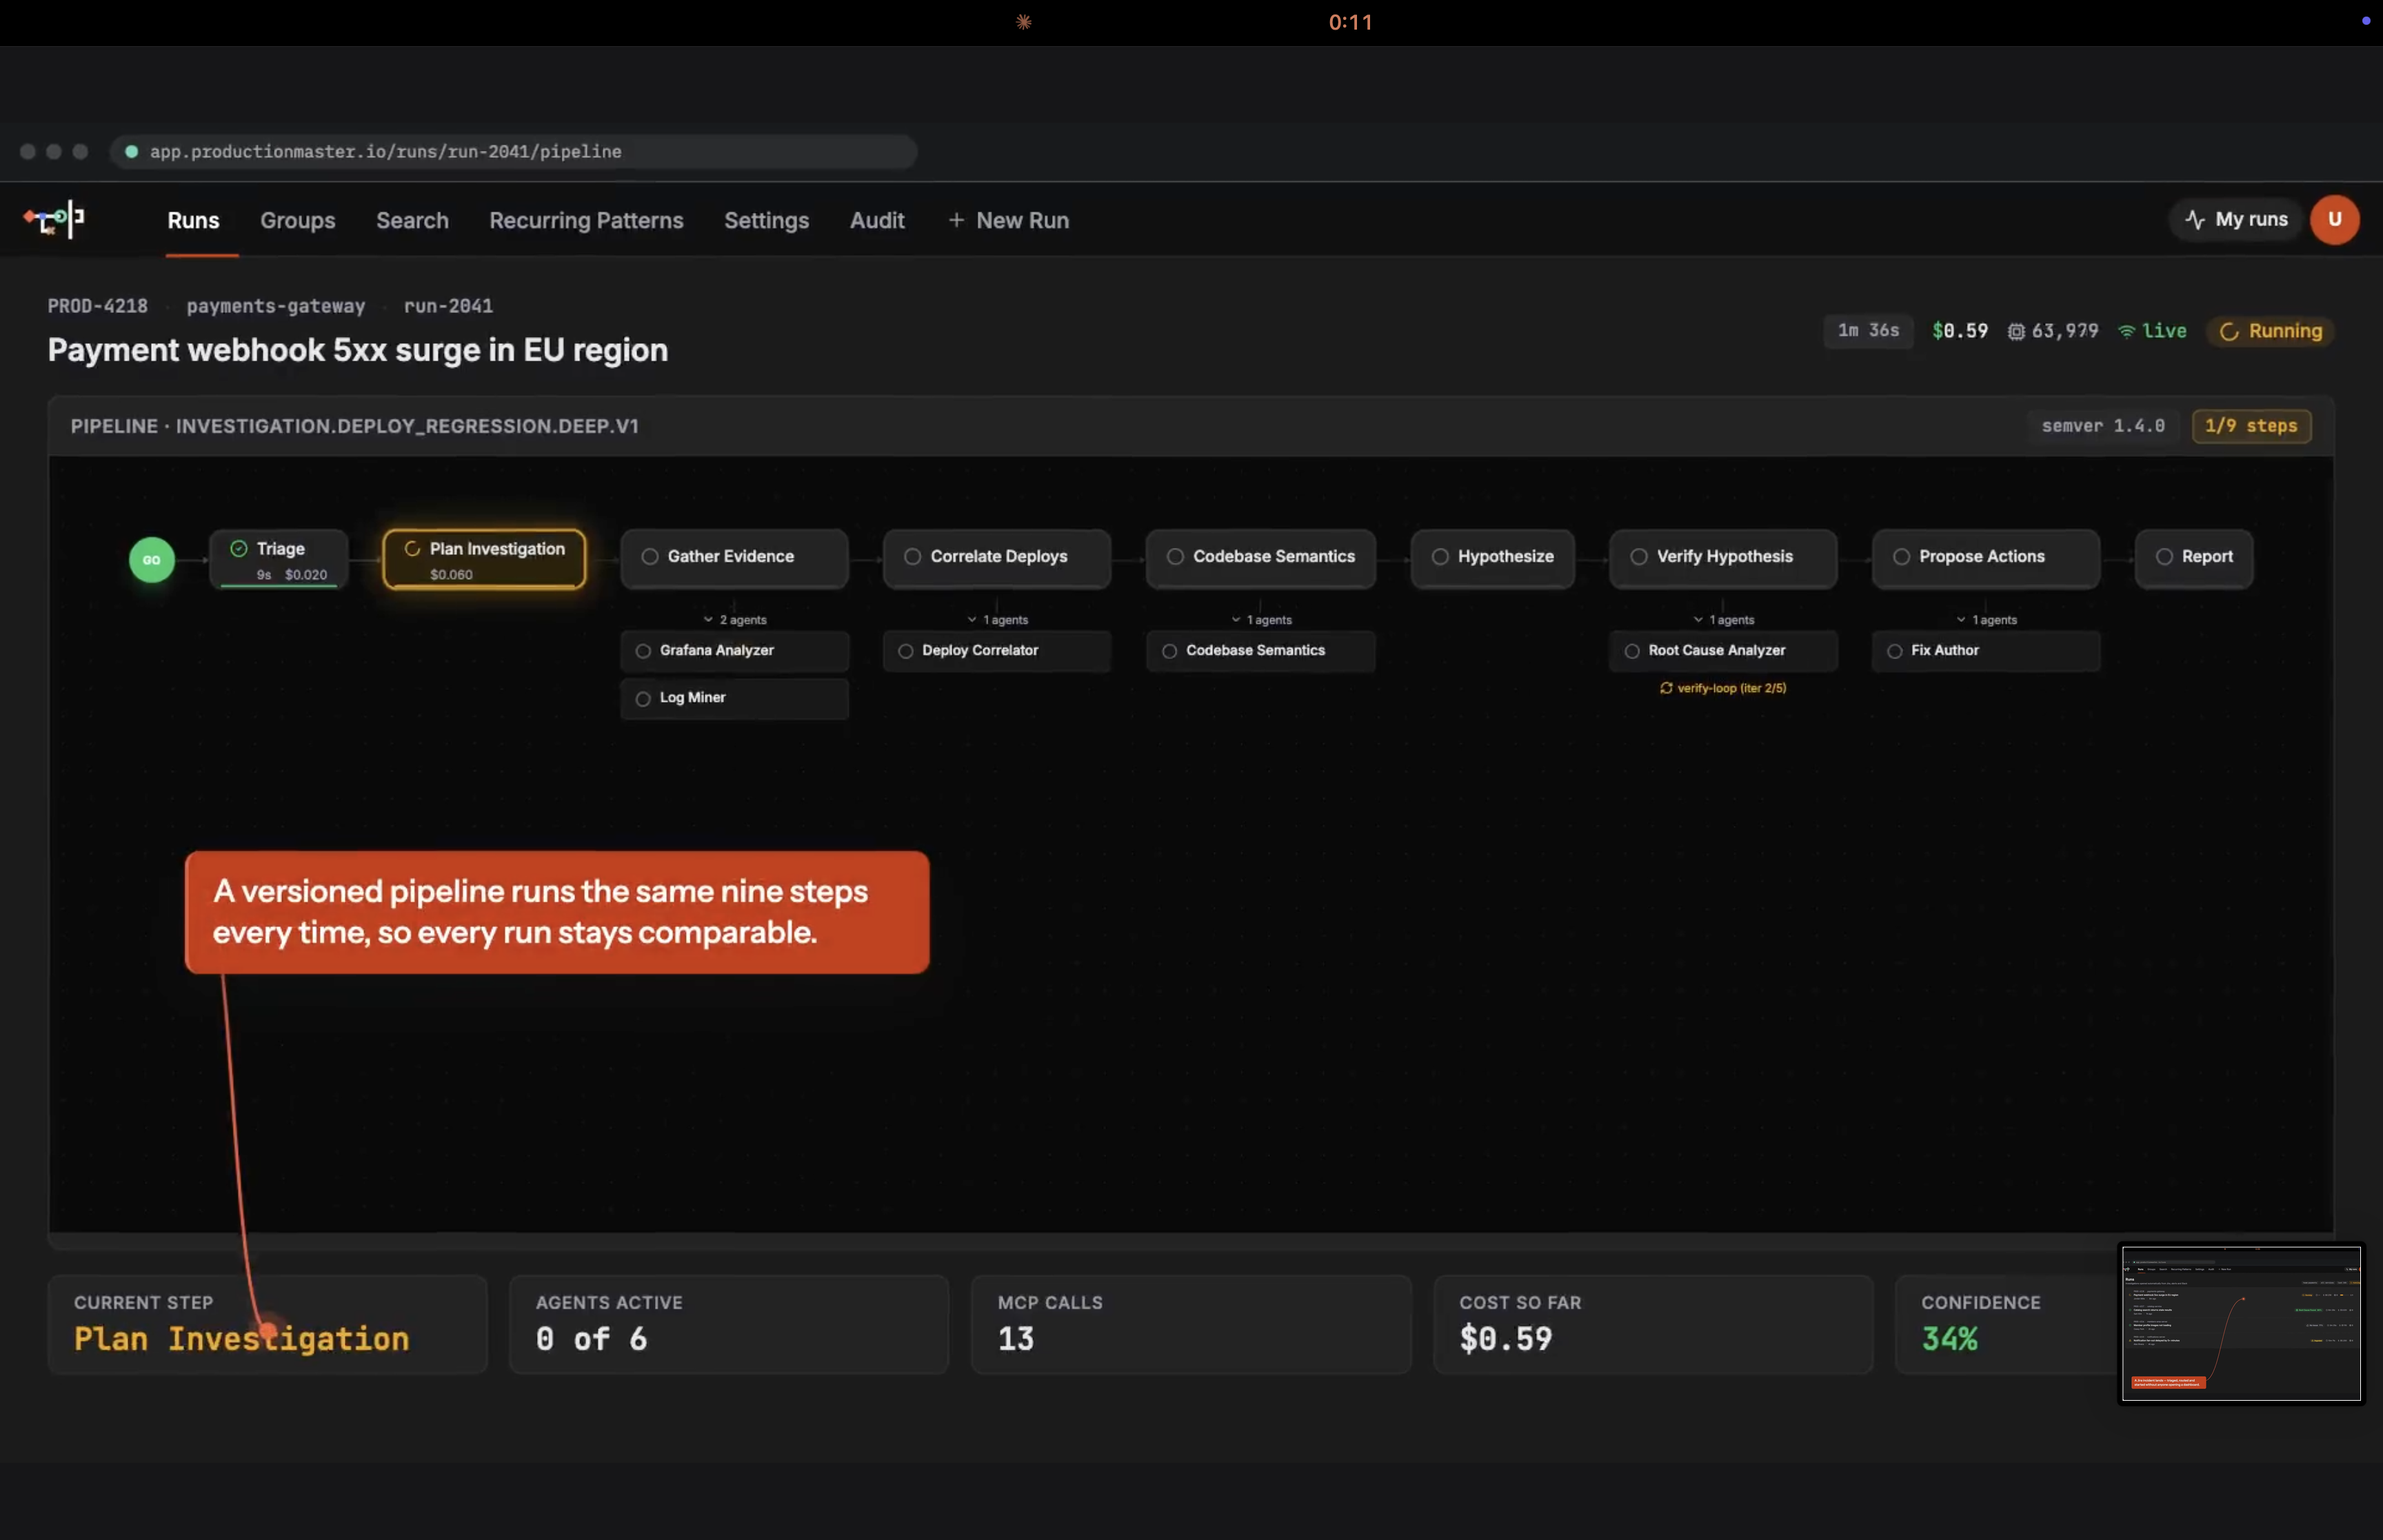Viewport: 2383px width, 1540px height.
Task: Select the Fix Author agent status circle
Action: point(1895,651)
